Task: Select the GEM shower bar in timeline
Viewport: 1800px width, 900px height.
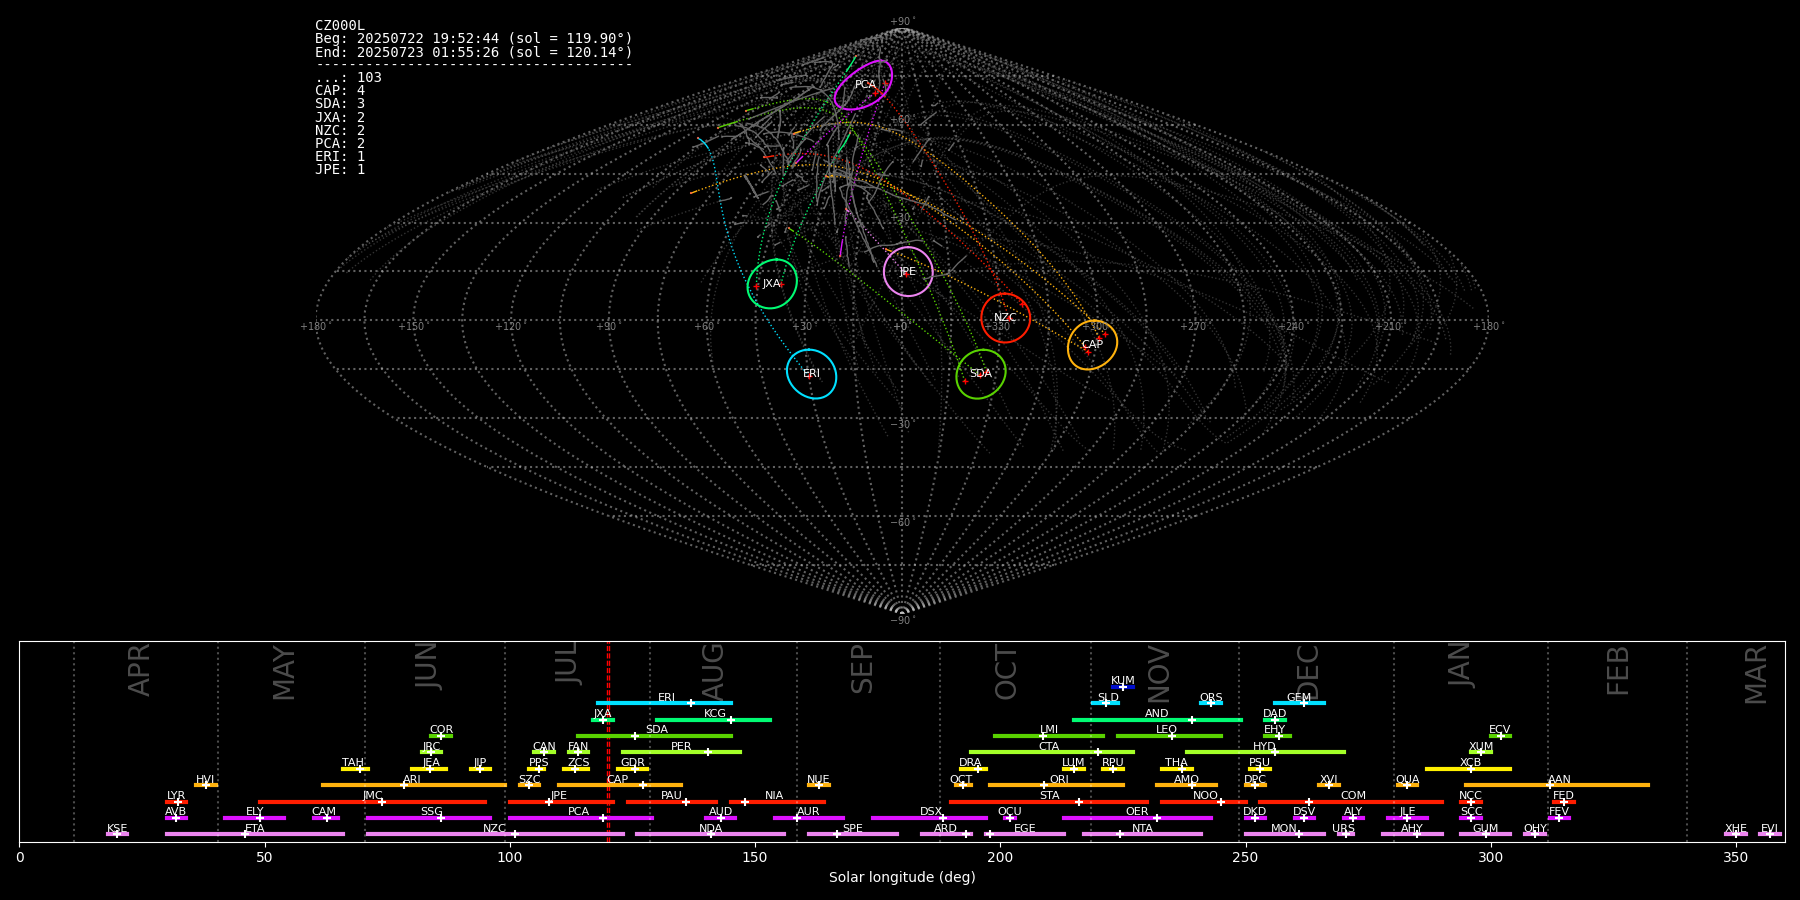Action: [x=1299, y=703]
